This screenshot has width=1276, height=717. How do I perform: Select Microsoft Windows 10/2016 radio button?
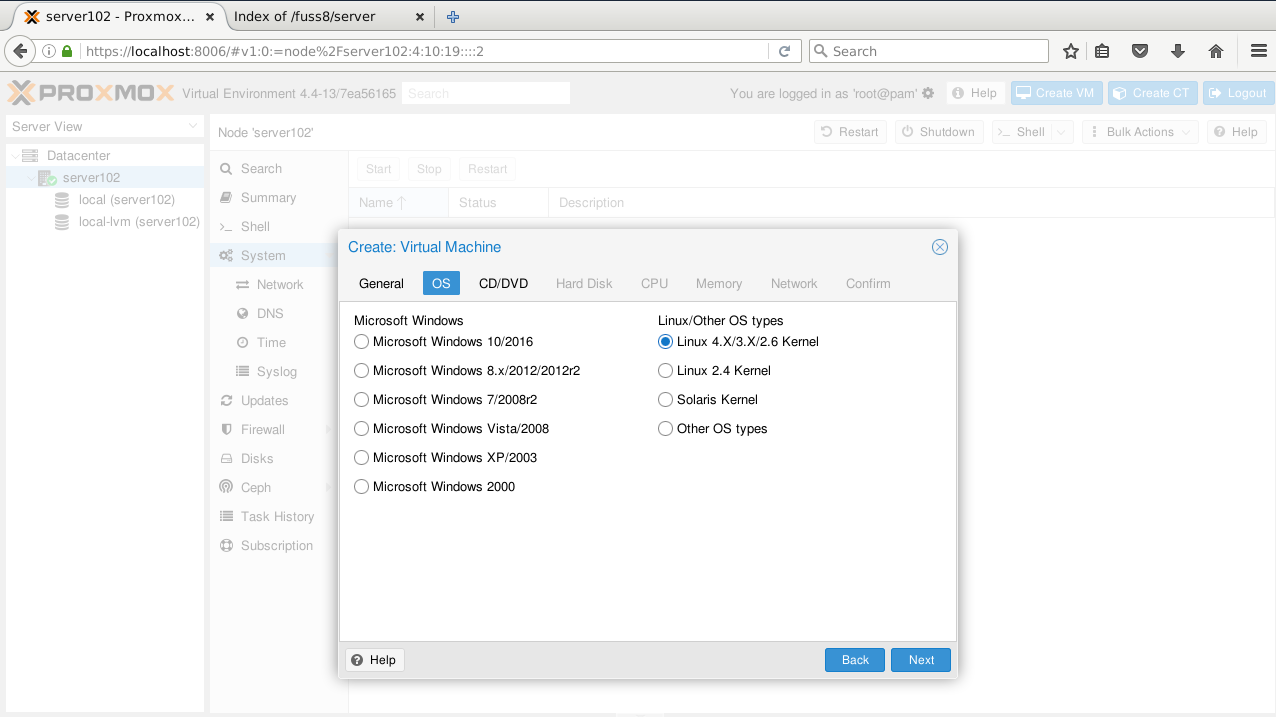[361, 342]
